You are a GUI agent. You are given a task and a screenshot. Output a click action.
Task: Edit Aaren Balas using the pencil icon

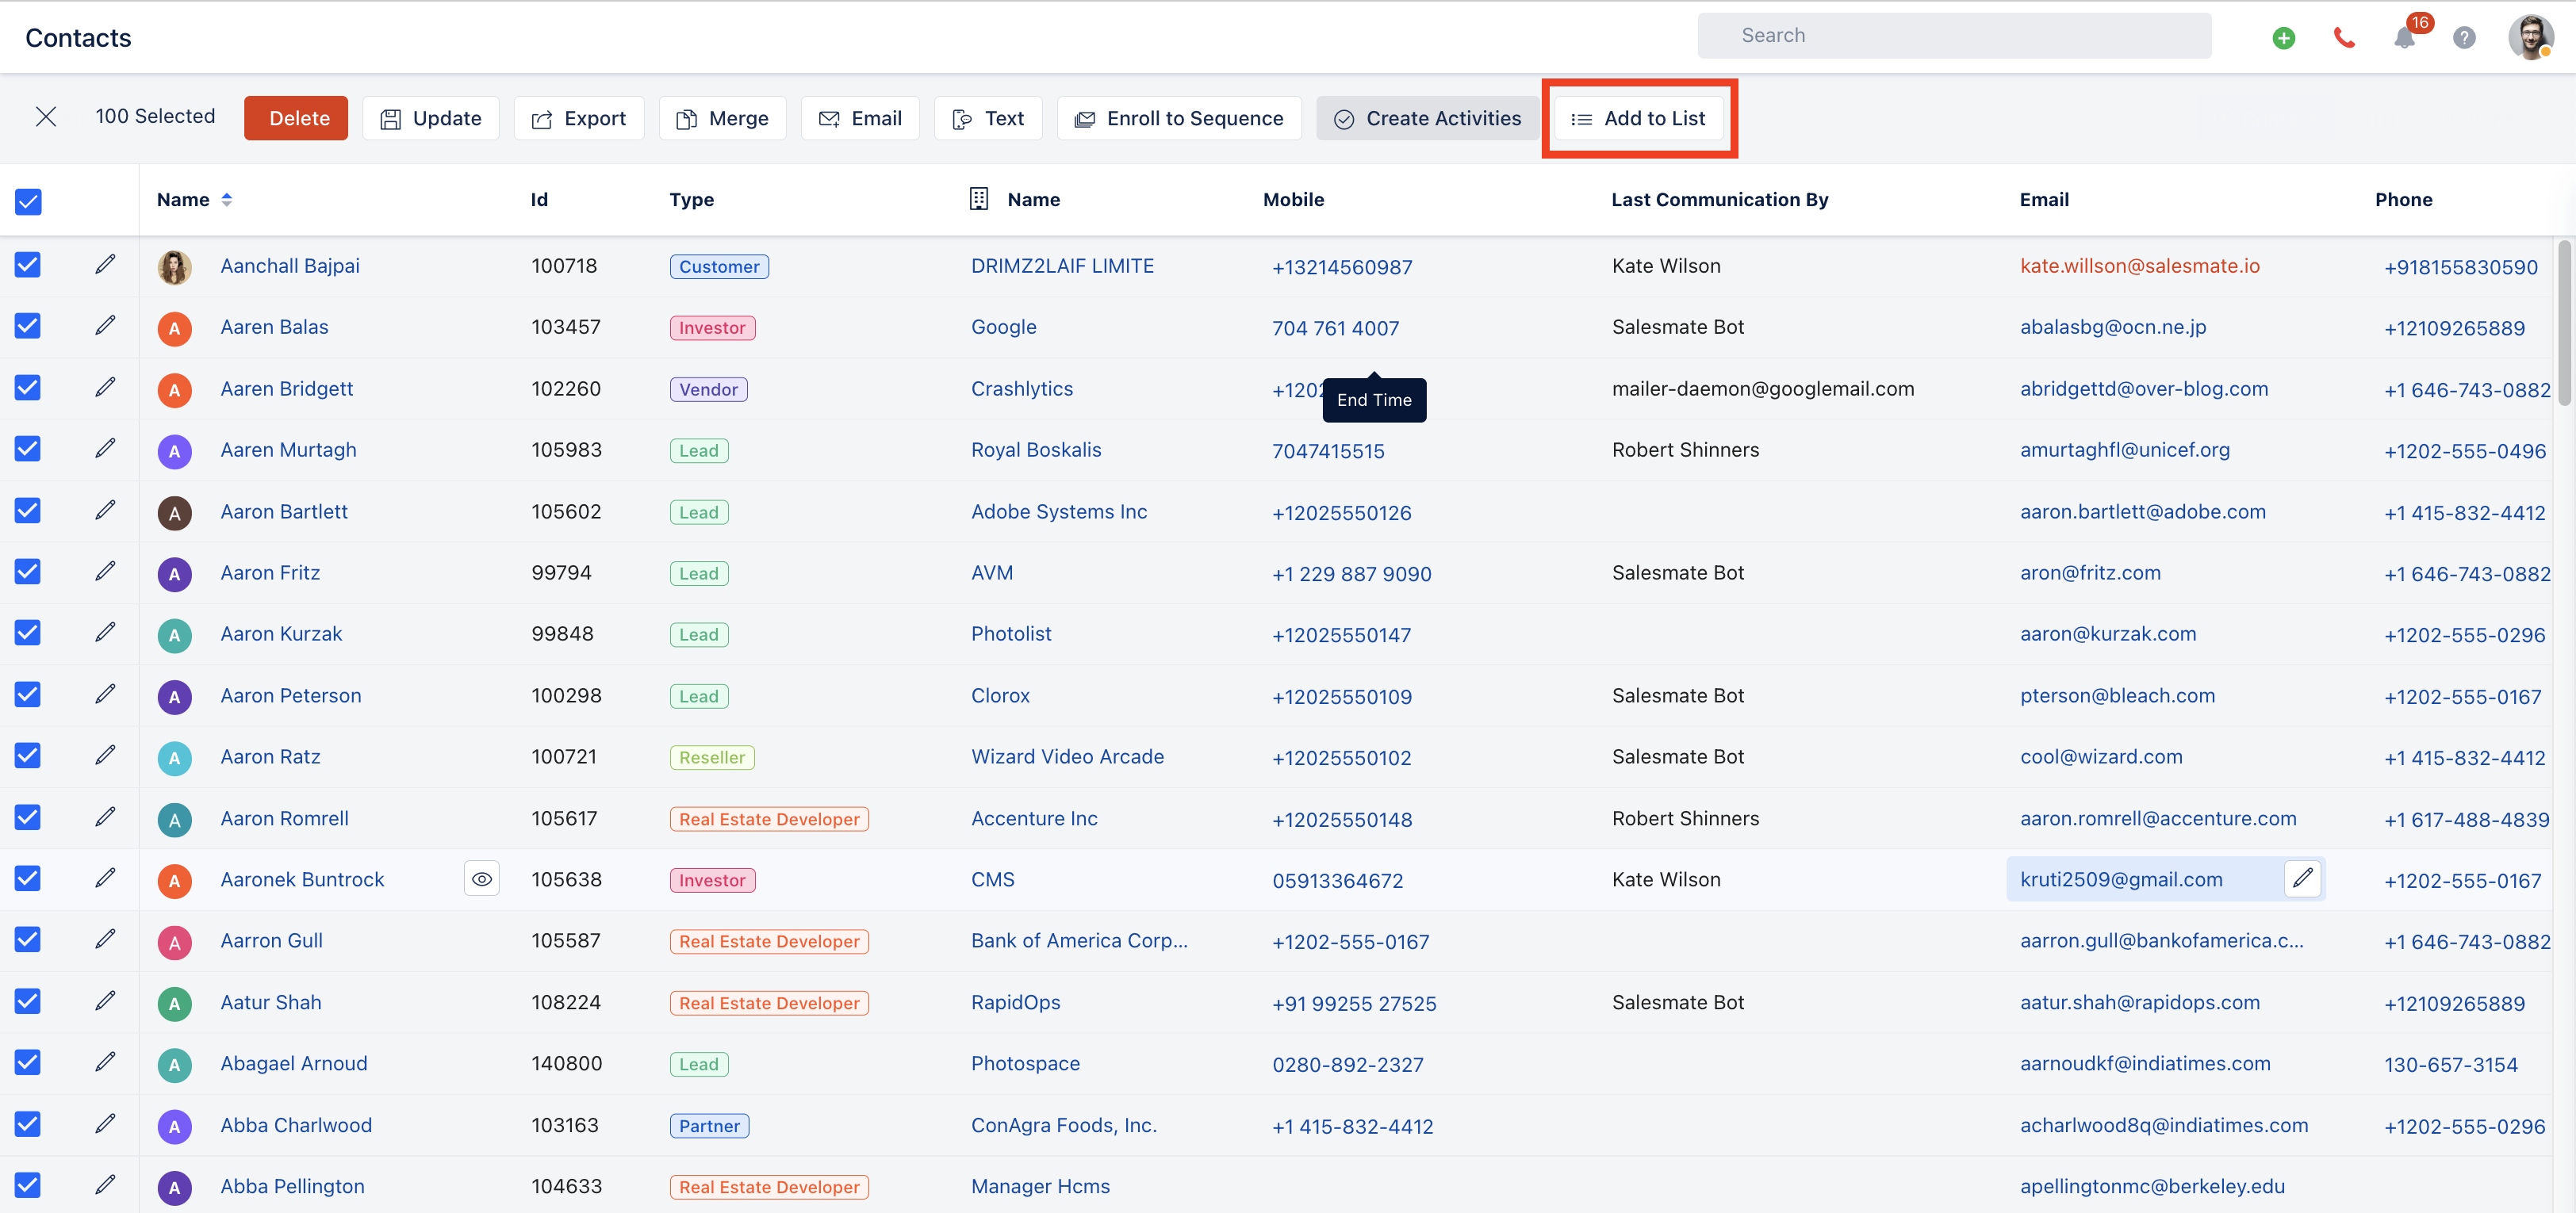(106, 326)
